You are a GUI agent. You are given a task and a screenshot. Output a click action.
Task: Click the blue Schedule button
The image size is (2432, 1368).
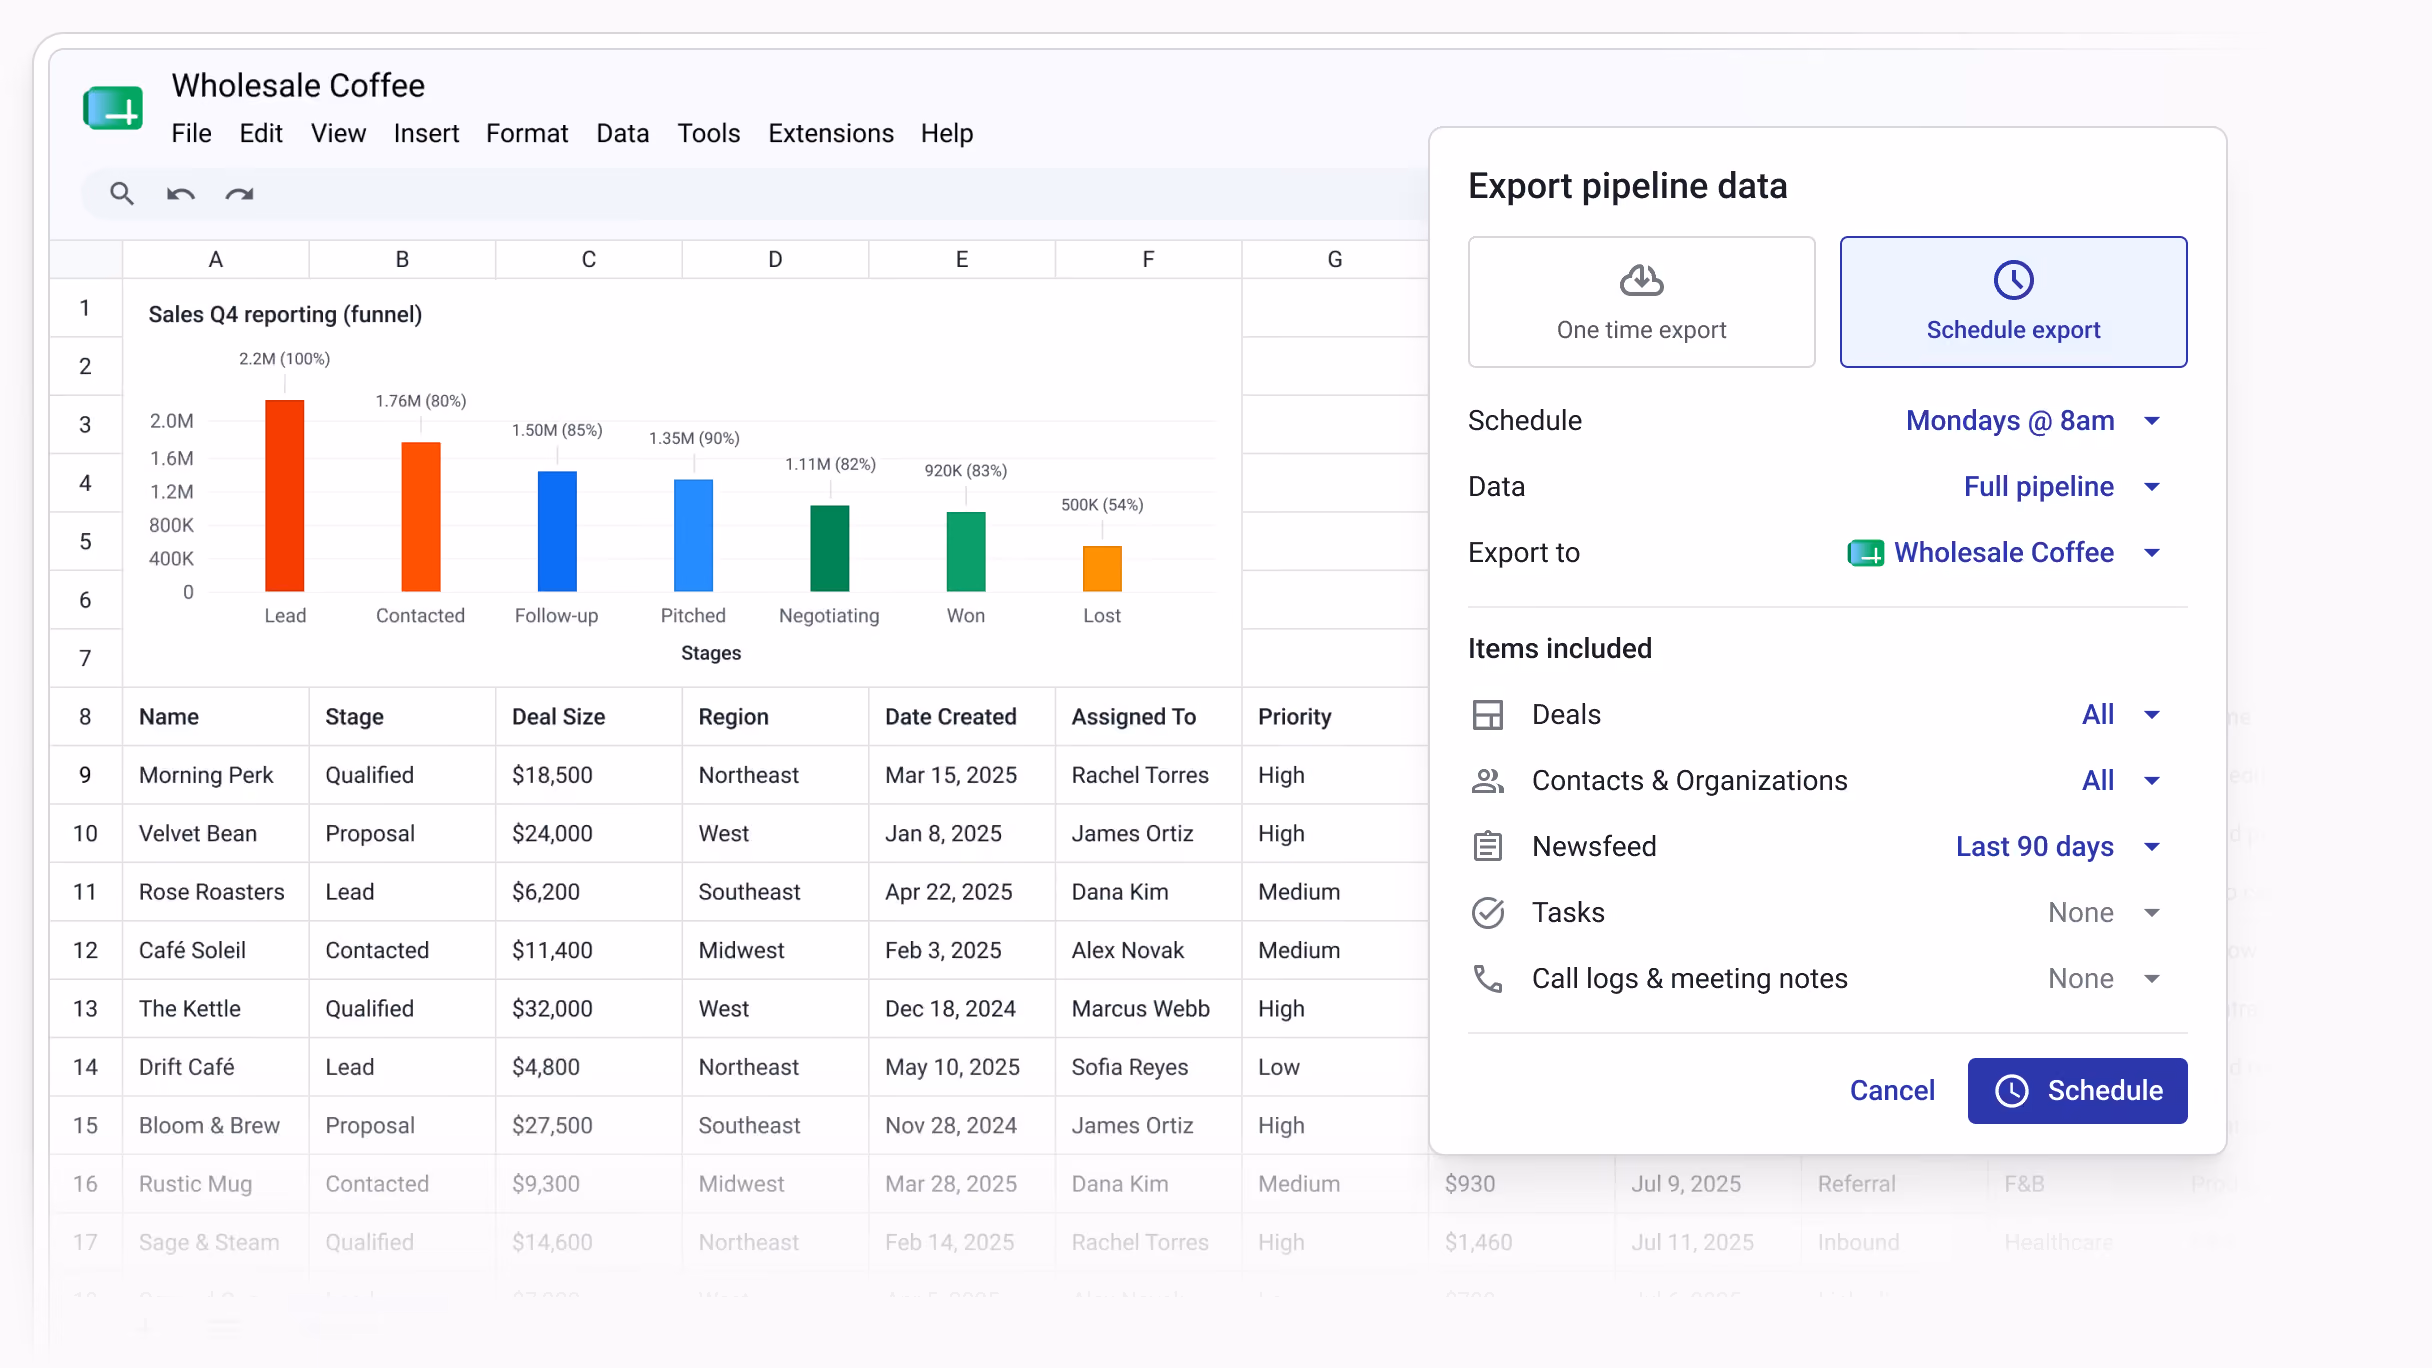click(2077, 1091)
